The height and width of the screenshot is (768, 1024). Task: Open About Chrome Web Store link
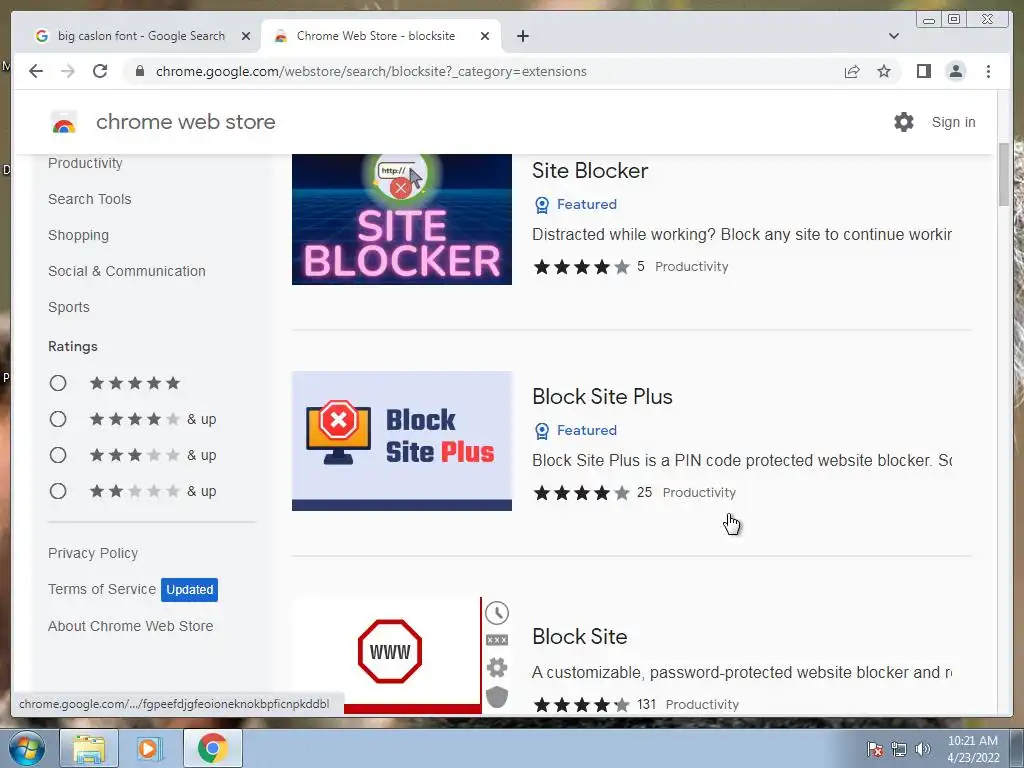[x=131, y=626]
